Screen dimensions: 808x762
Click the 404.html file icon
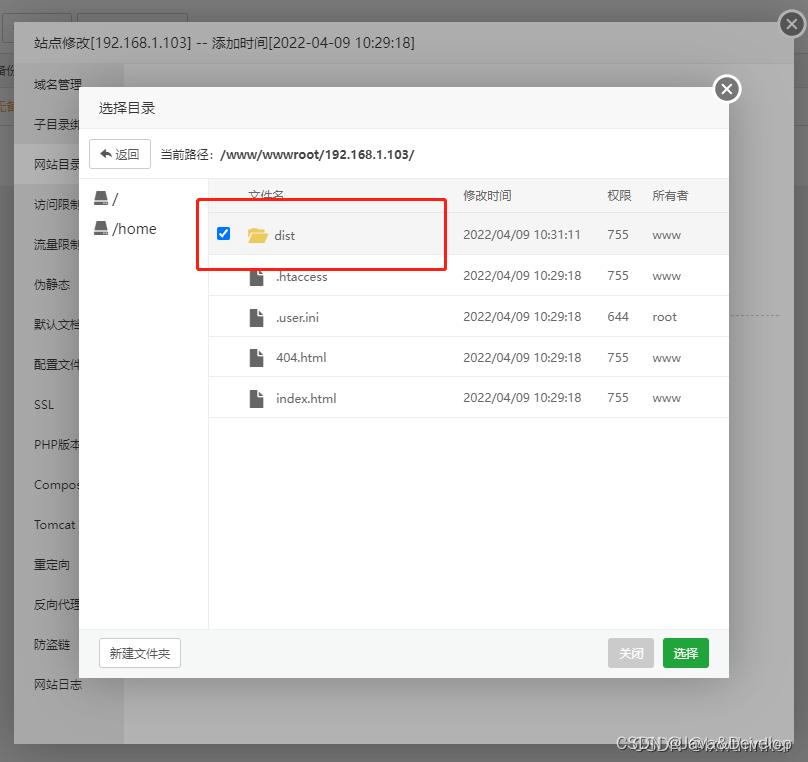point(257,358)
